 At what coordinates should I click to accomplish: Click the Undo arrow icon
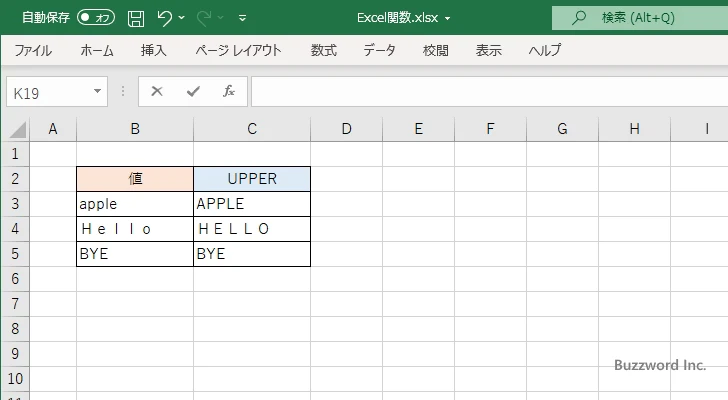[x=164, y=18]
